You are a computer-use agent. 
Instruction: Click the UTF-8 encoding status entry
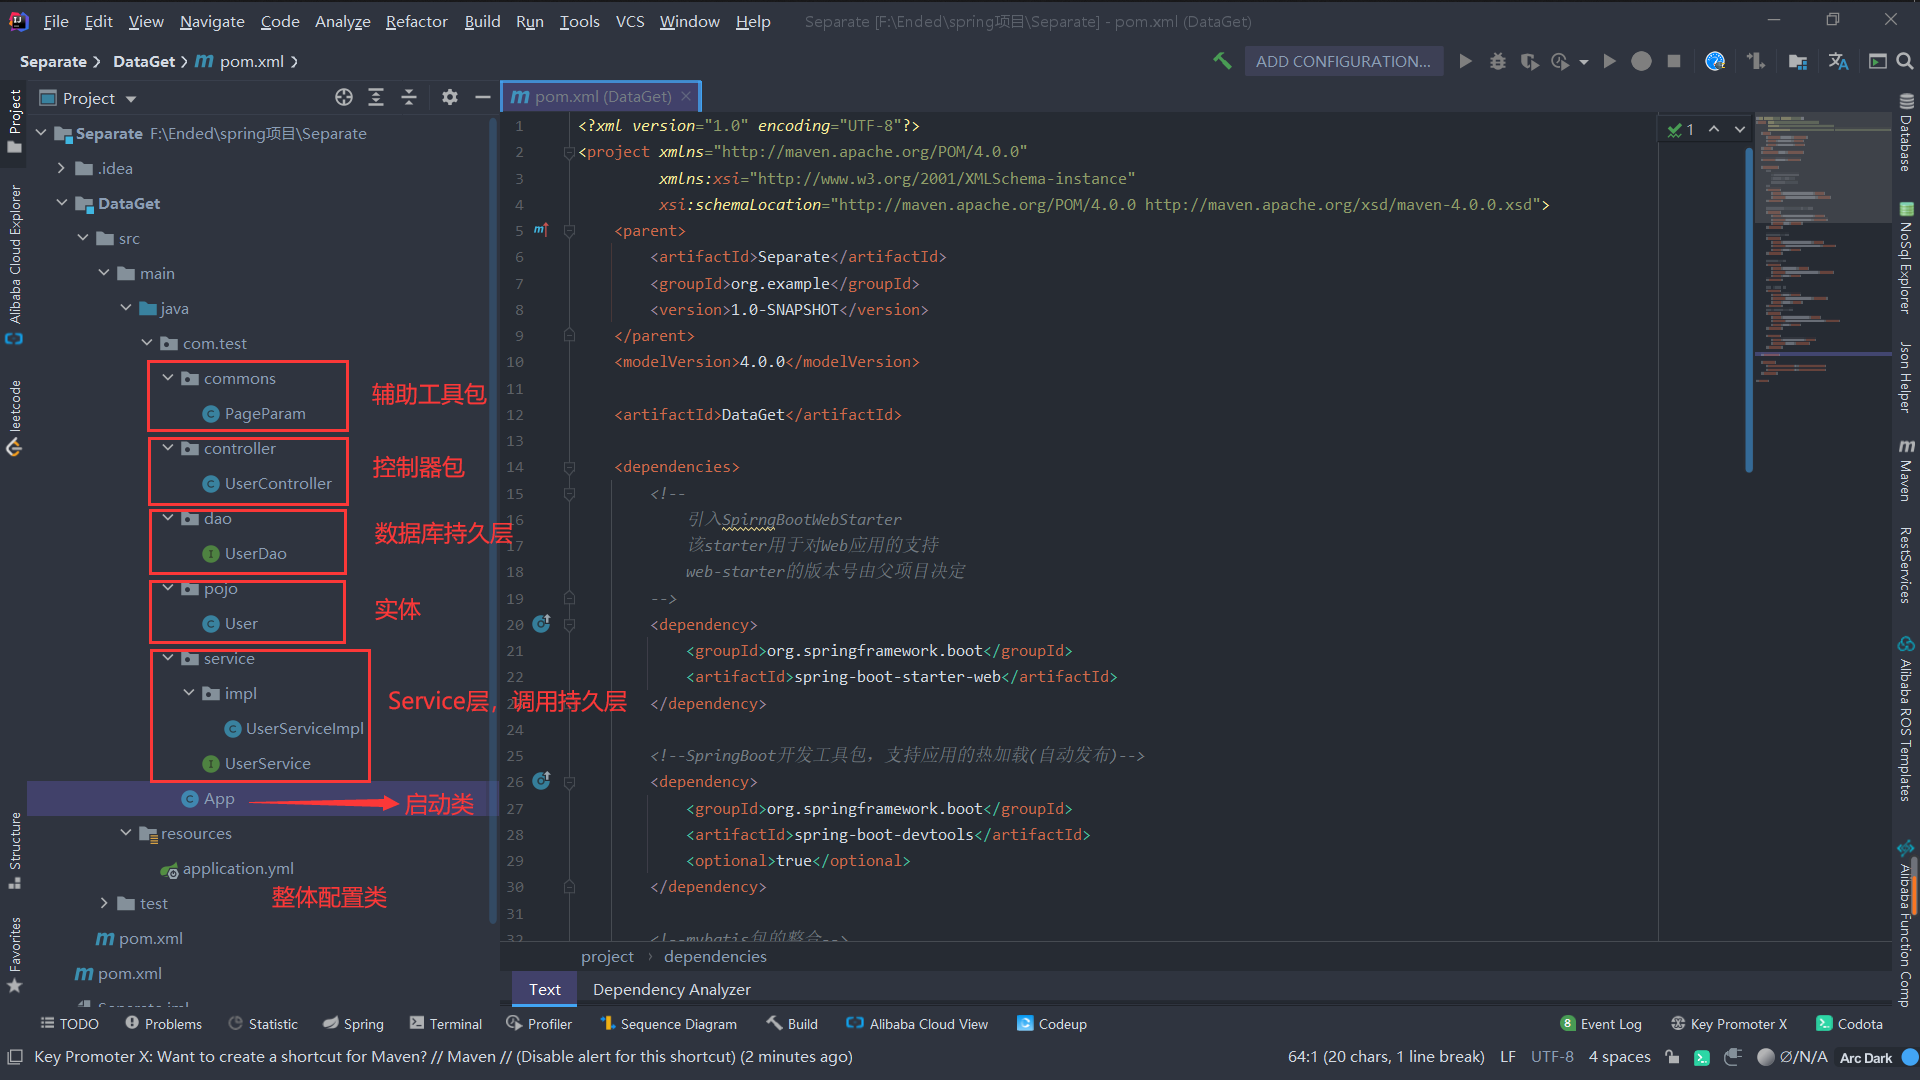1551,1056
